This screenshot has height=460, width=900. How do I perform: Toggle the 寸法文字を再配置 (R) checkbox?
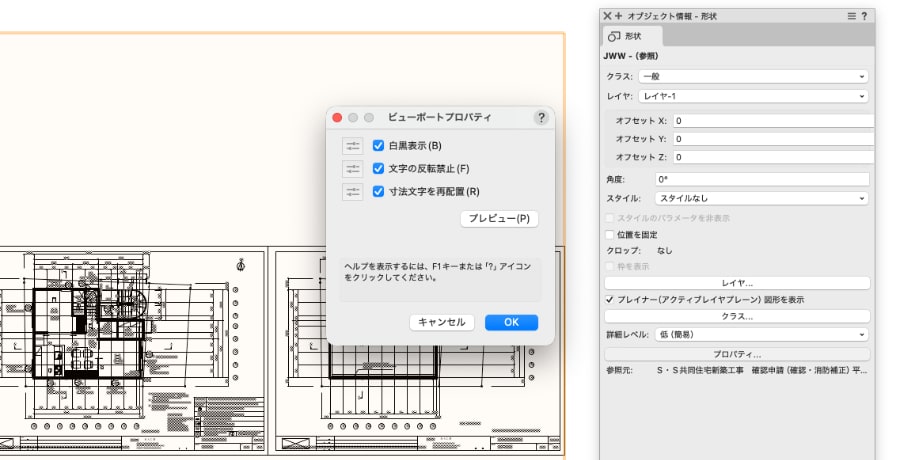[x=378, y=192]
